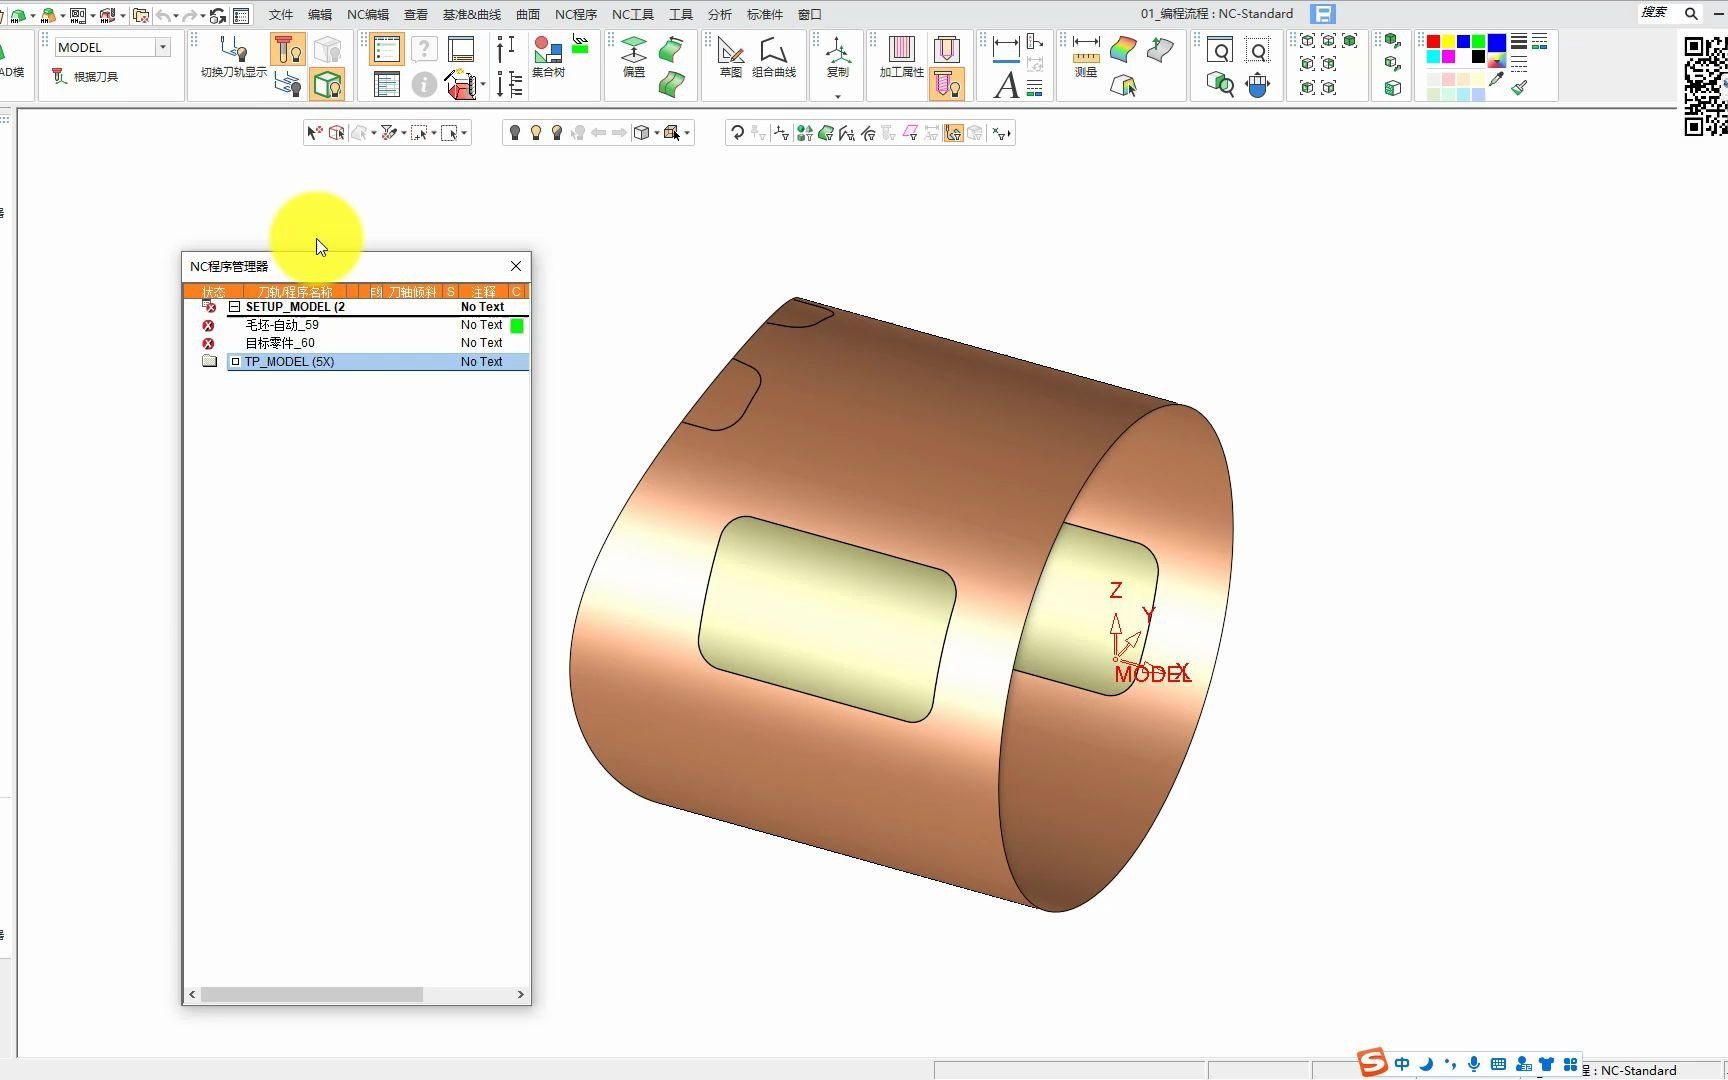Toggle TP_MODEL (5X) square checkbox
The width and height of the screenshot is (1728, 1080).
pos(236,362)
